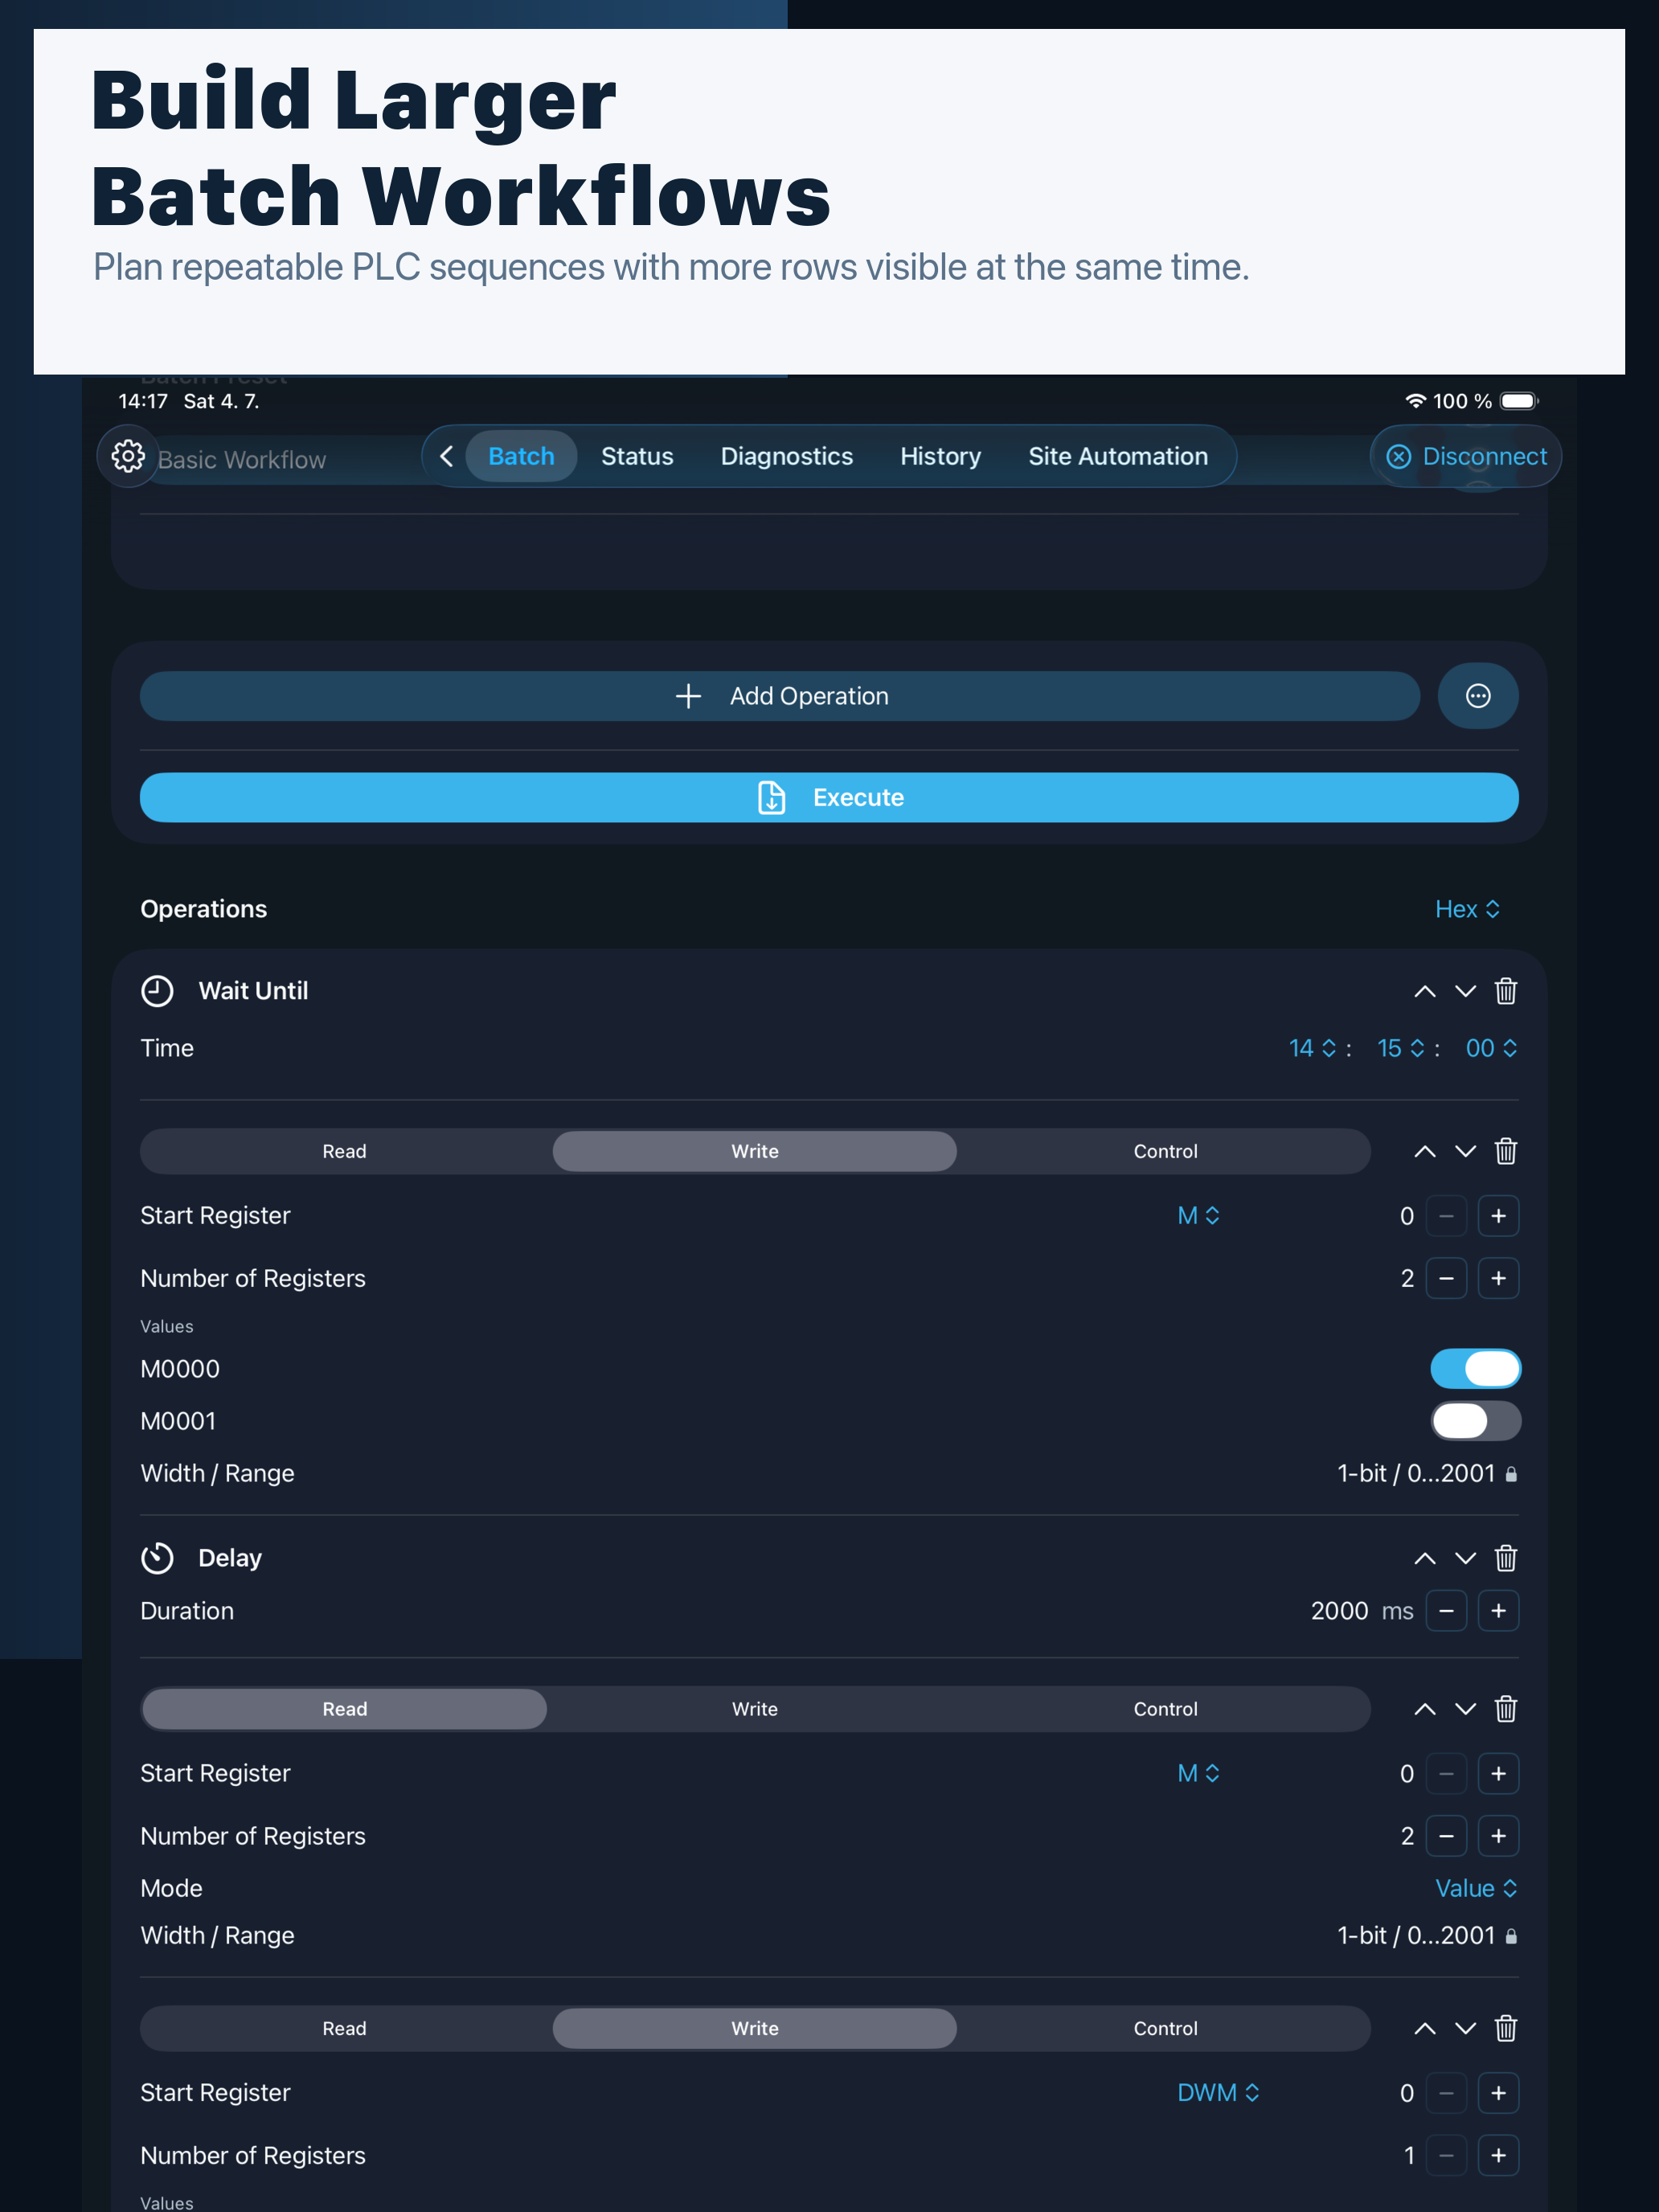
Task: Increase Start Register in DWM operation
Action: (x=1498, y=2093)
